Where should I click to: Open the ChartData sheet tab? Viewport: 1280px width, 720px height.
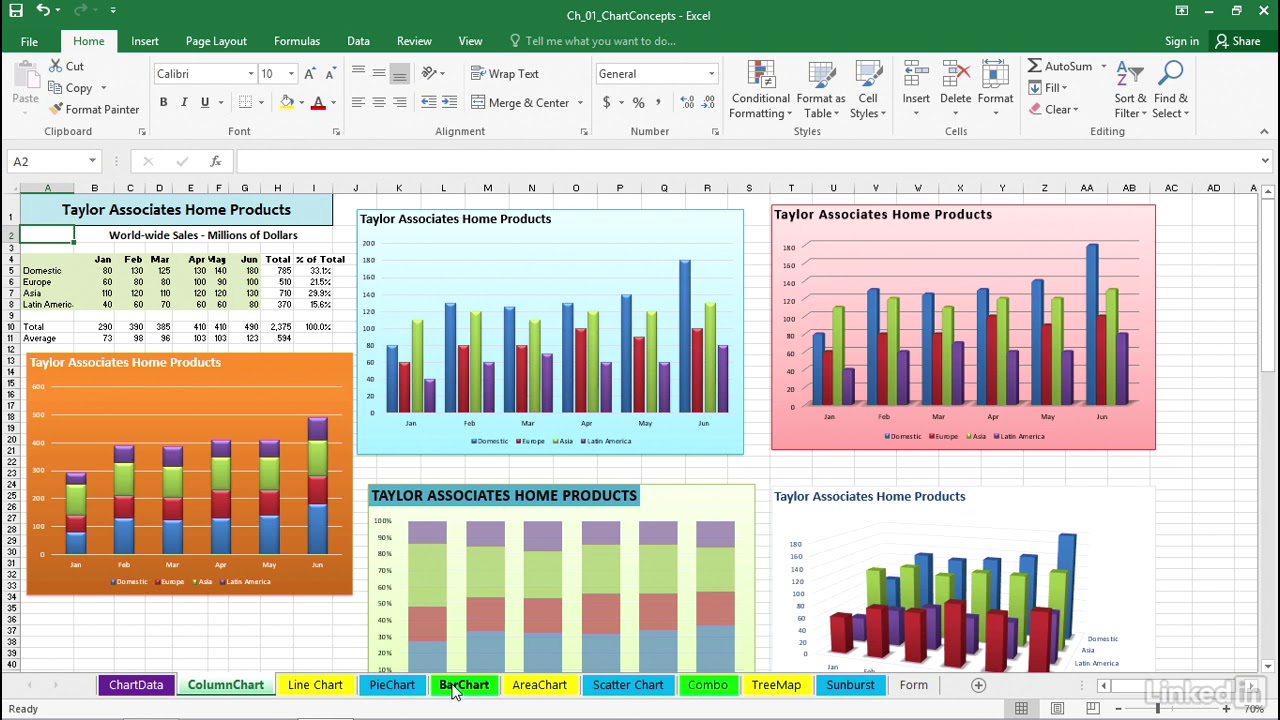(136, 685)
